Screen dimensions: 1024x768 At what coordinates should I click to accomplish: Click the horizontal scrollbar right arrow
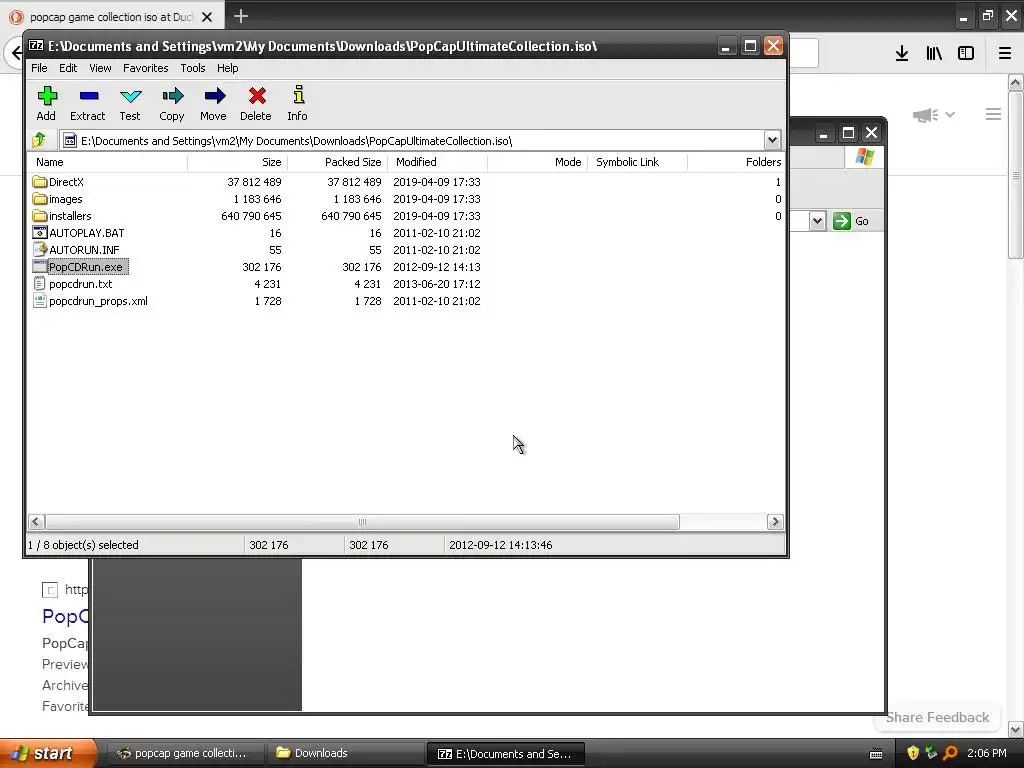point(775,521)
